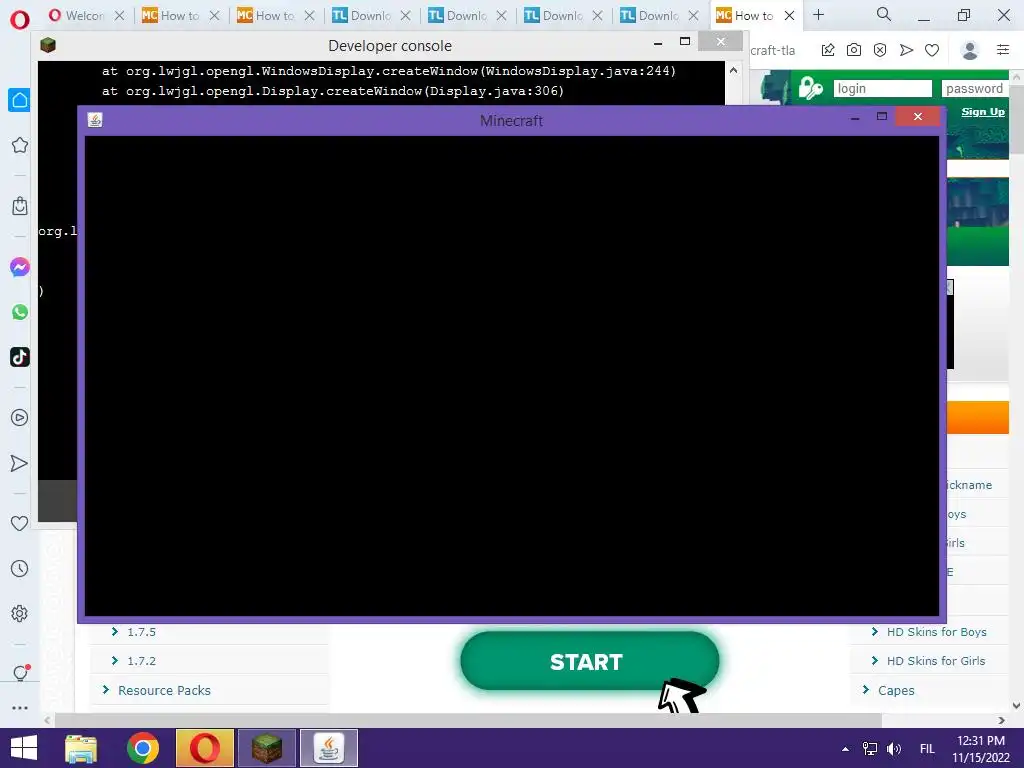Open HD Skins for Girls link
1024x768 pixels.
(935, 661)
